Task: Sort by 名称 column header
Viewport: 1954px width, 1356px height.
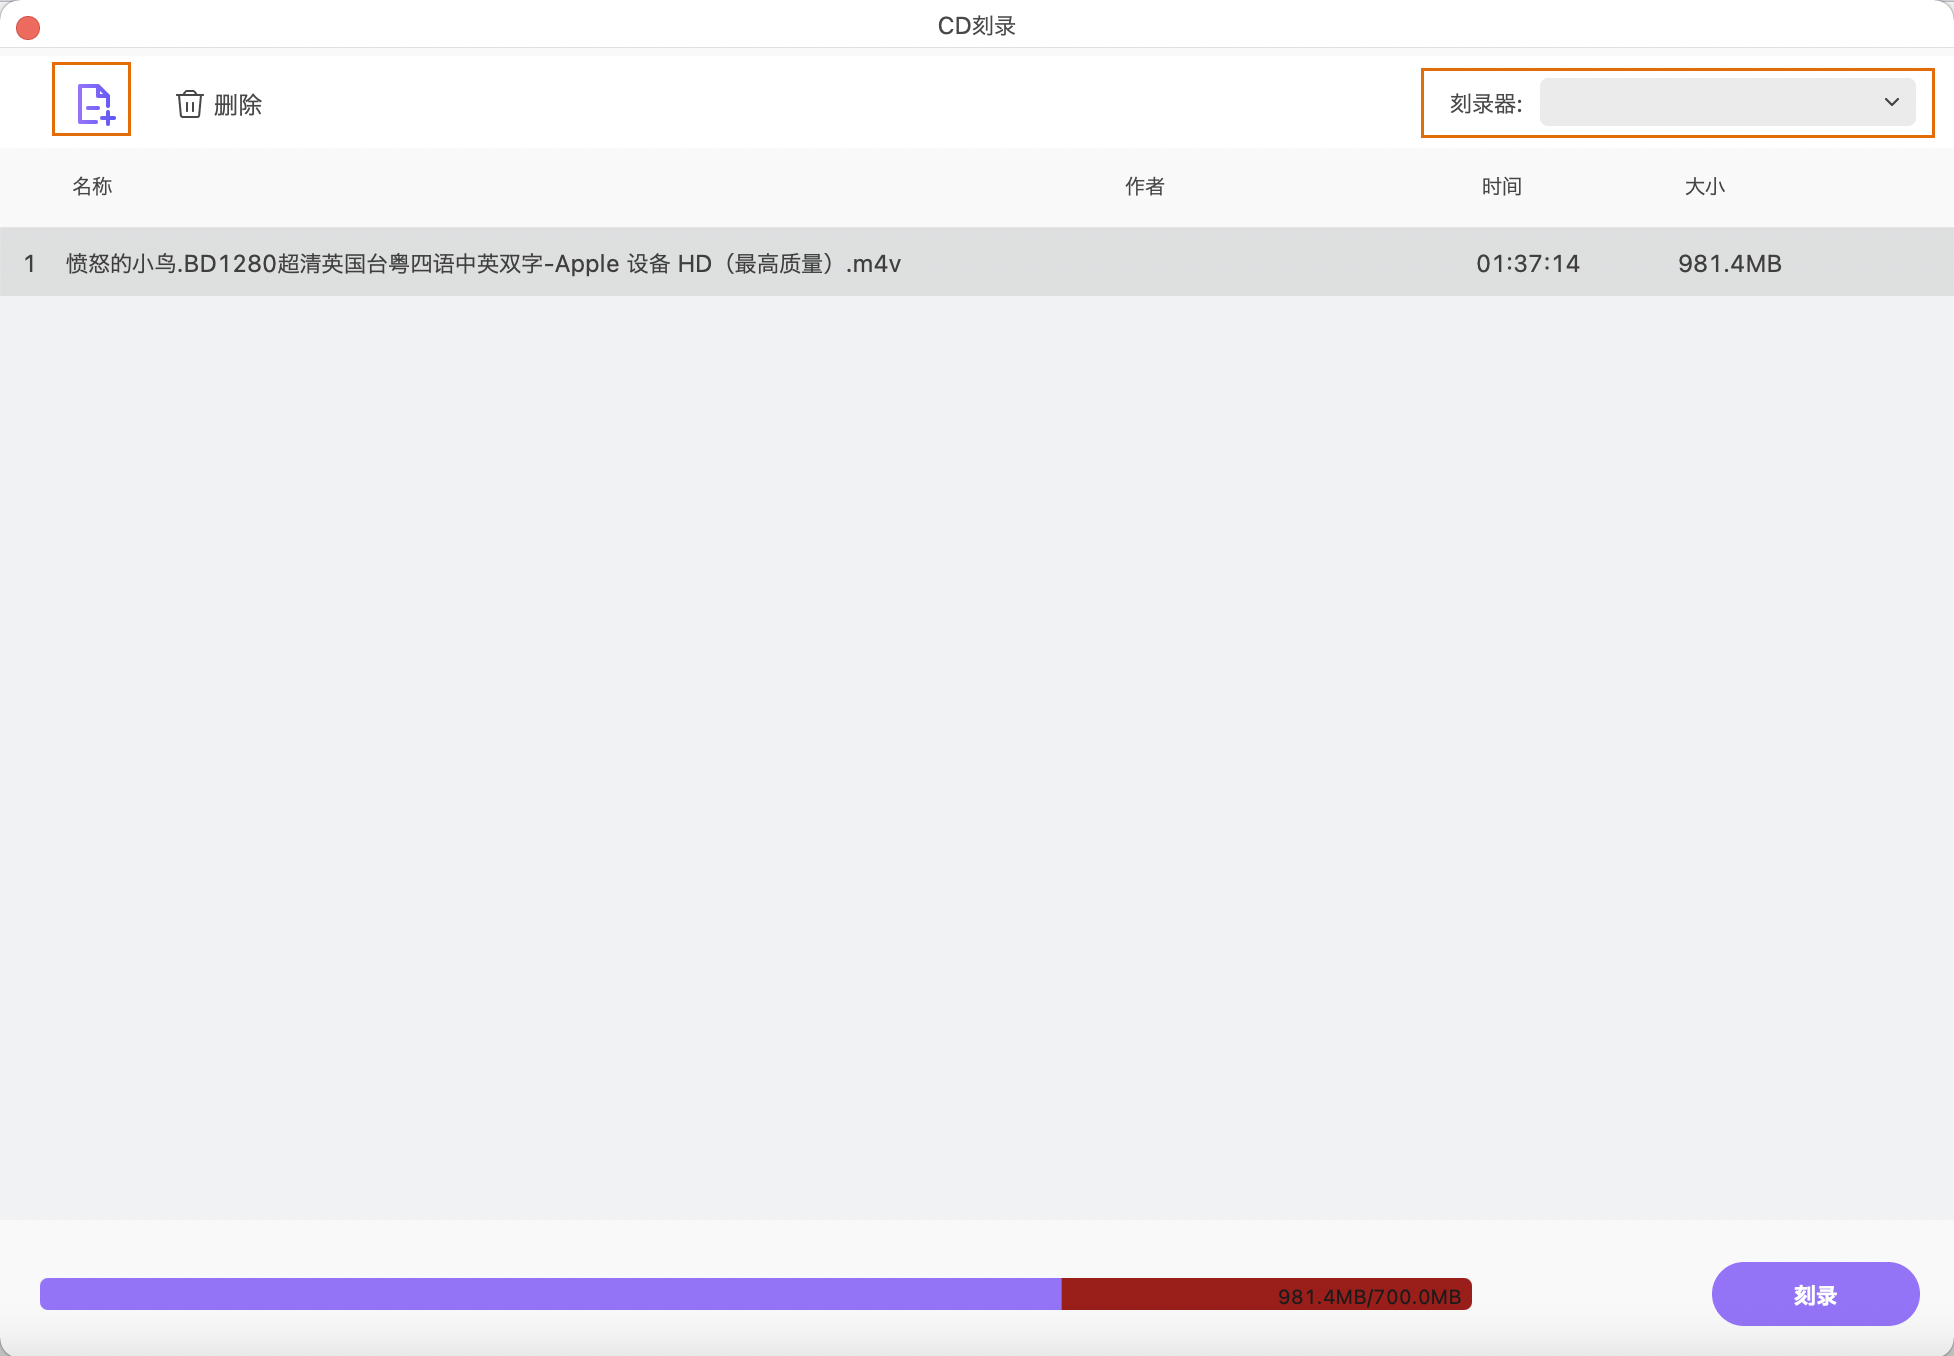Action: 92,186
